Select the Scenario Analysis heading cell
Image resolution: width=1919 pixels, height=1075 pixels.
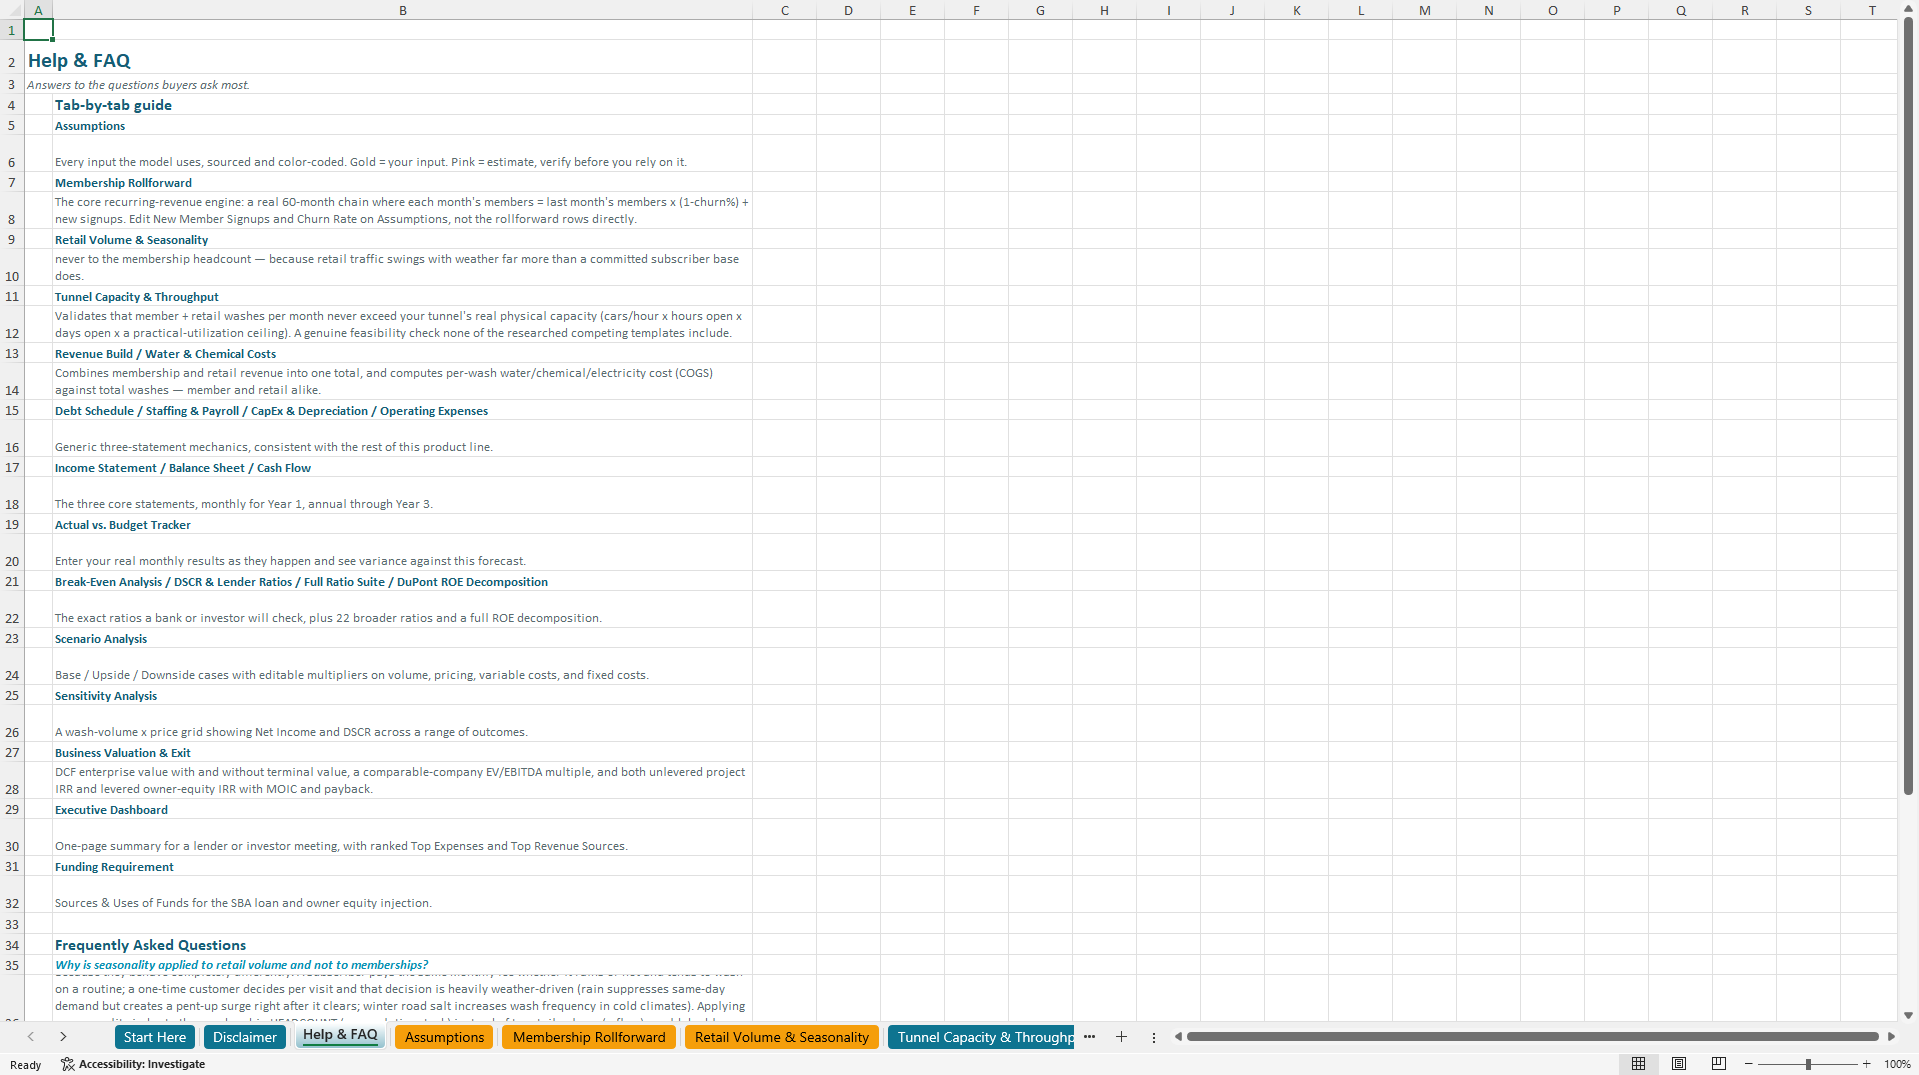click(x=403, y=638)
